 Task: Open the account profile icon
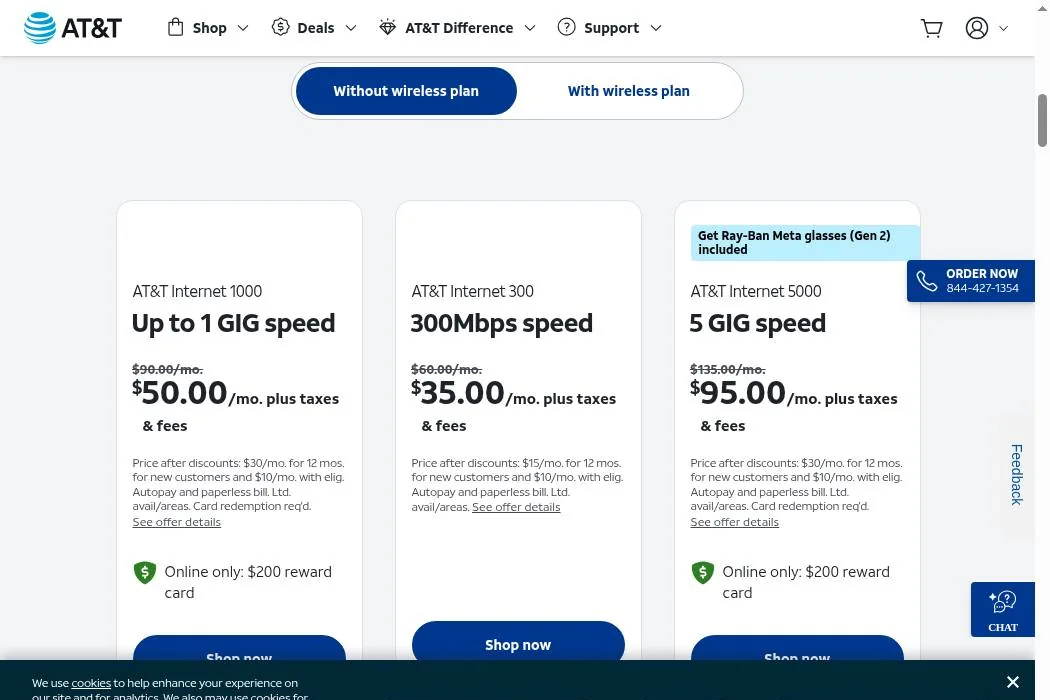click(x=976, y=28)
